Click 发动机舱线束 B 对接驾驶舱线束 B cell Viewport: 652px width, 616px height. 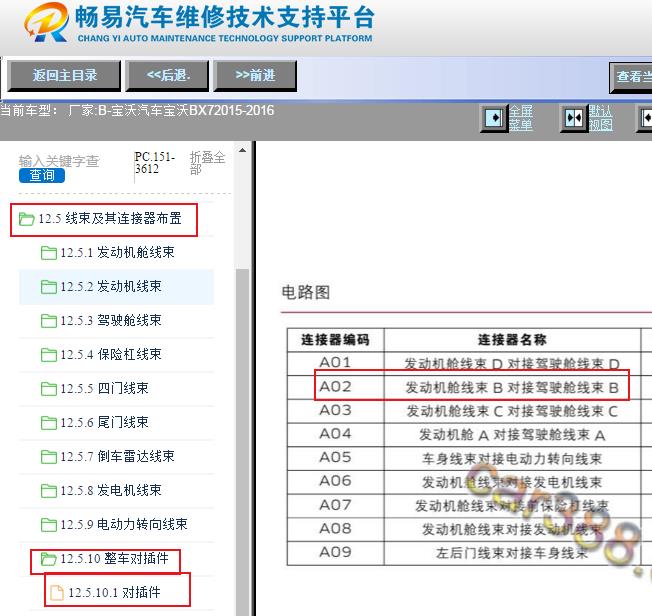click(x=512, y=388)
